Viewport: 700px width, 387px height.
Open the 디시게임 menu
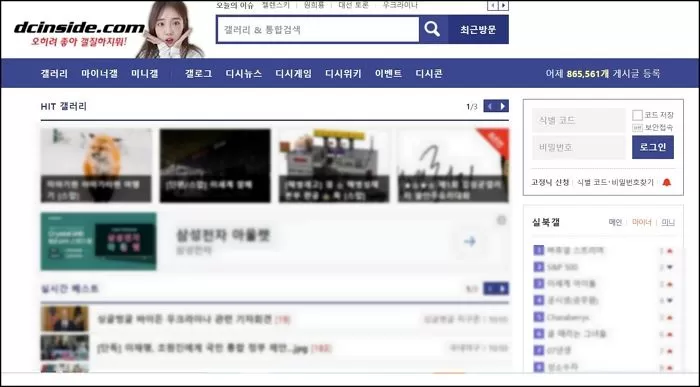293,74
